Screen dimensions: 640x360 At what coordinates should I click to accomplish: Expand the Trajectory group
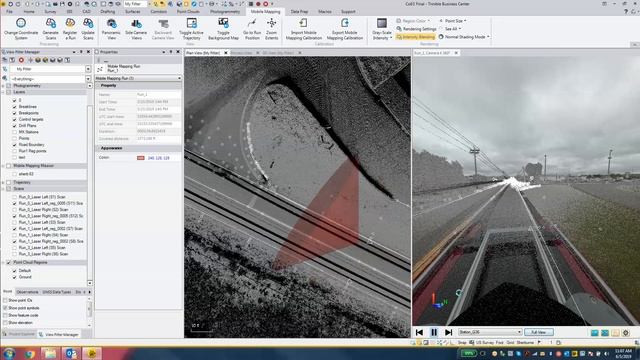tap(3, 182)
